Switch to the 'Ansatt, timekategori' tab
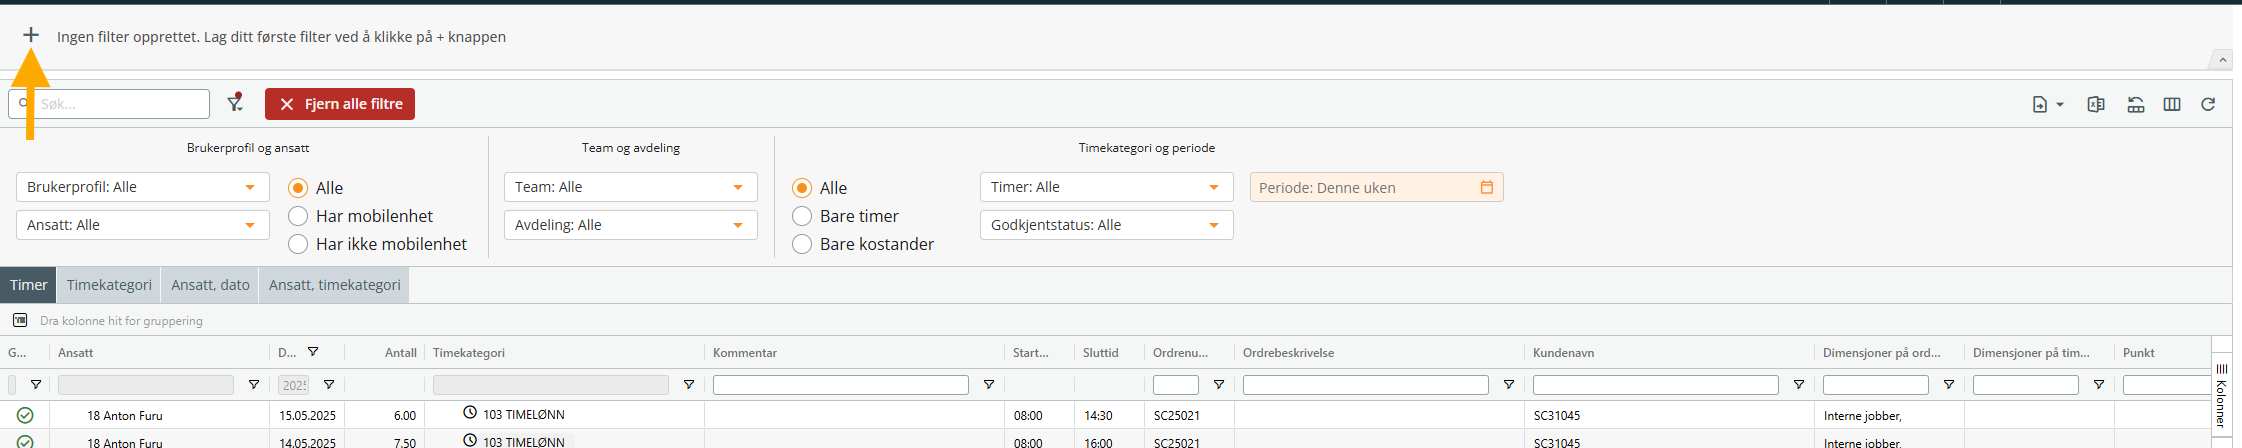 click(335, 285)
